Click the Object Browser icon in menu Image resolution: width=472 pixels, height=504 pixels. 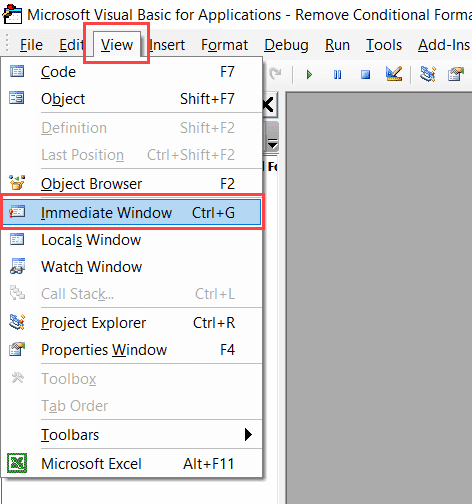[x=17, y=182]
